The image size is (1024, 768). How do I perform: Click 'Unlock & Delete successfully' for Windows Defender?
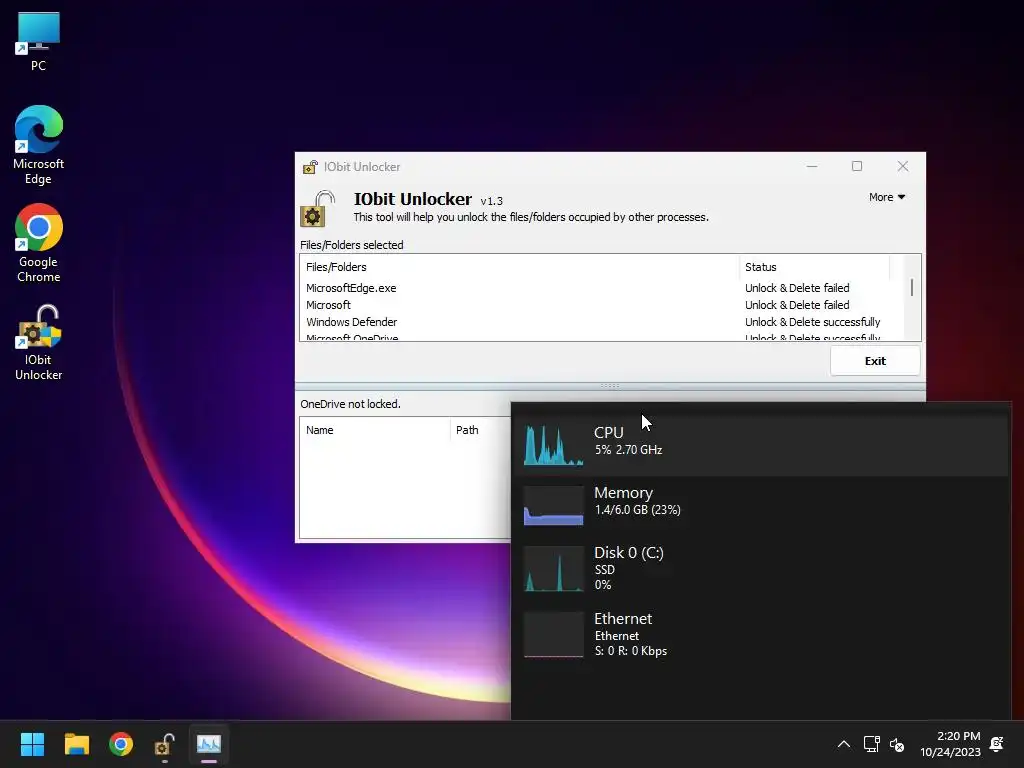812,322
